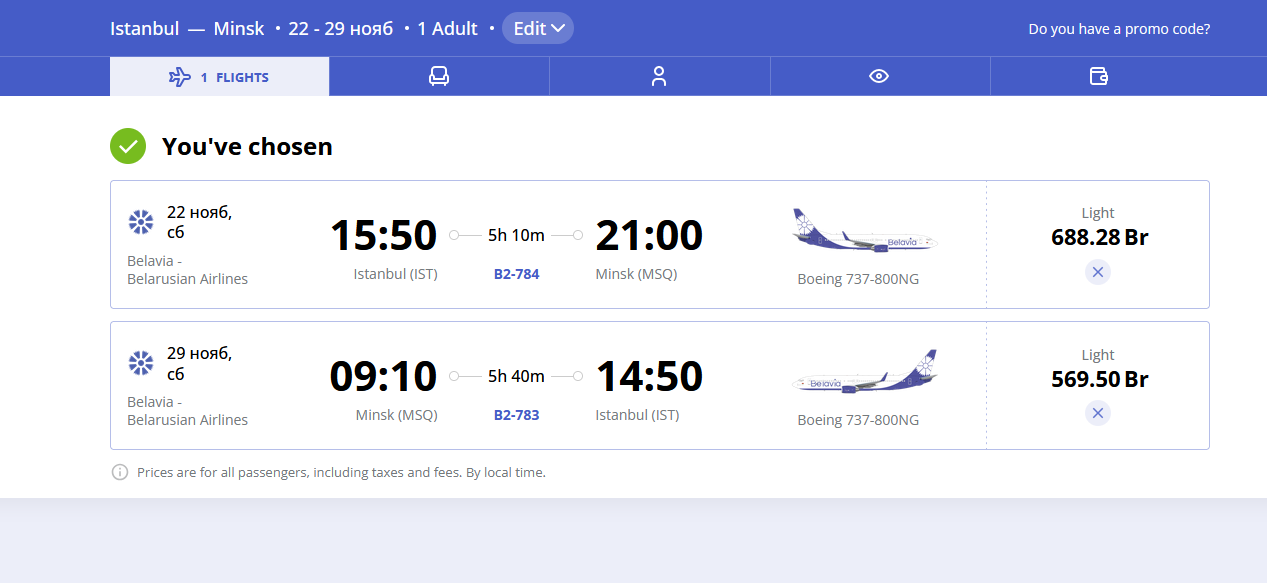Viewport: 1267px width, 583px height.
Task: Open the payment wallet step icon
Action: (1099, 76)
